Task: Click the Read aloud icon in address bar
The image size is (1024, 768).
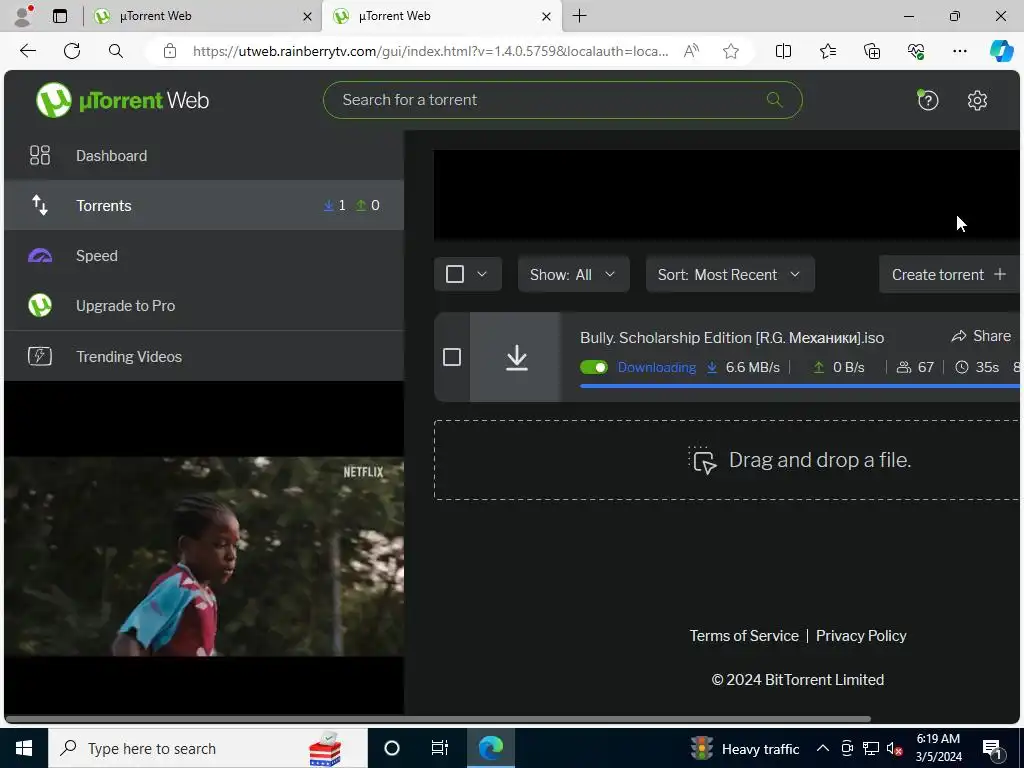Action: tap(691, 51)
